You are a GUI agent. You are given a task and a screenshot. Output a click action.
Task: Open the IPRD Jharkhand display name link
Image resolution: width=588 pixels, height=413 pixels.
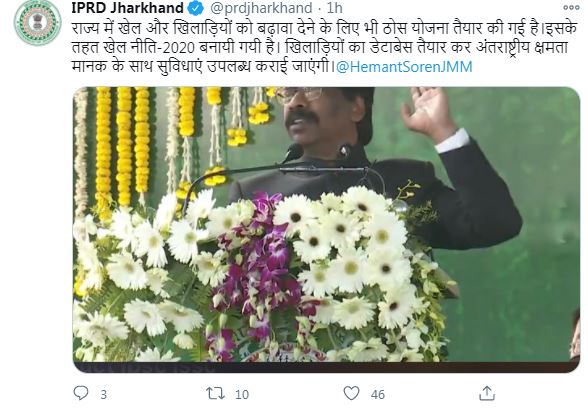128,8
